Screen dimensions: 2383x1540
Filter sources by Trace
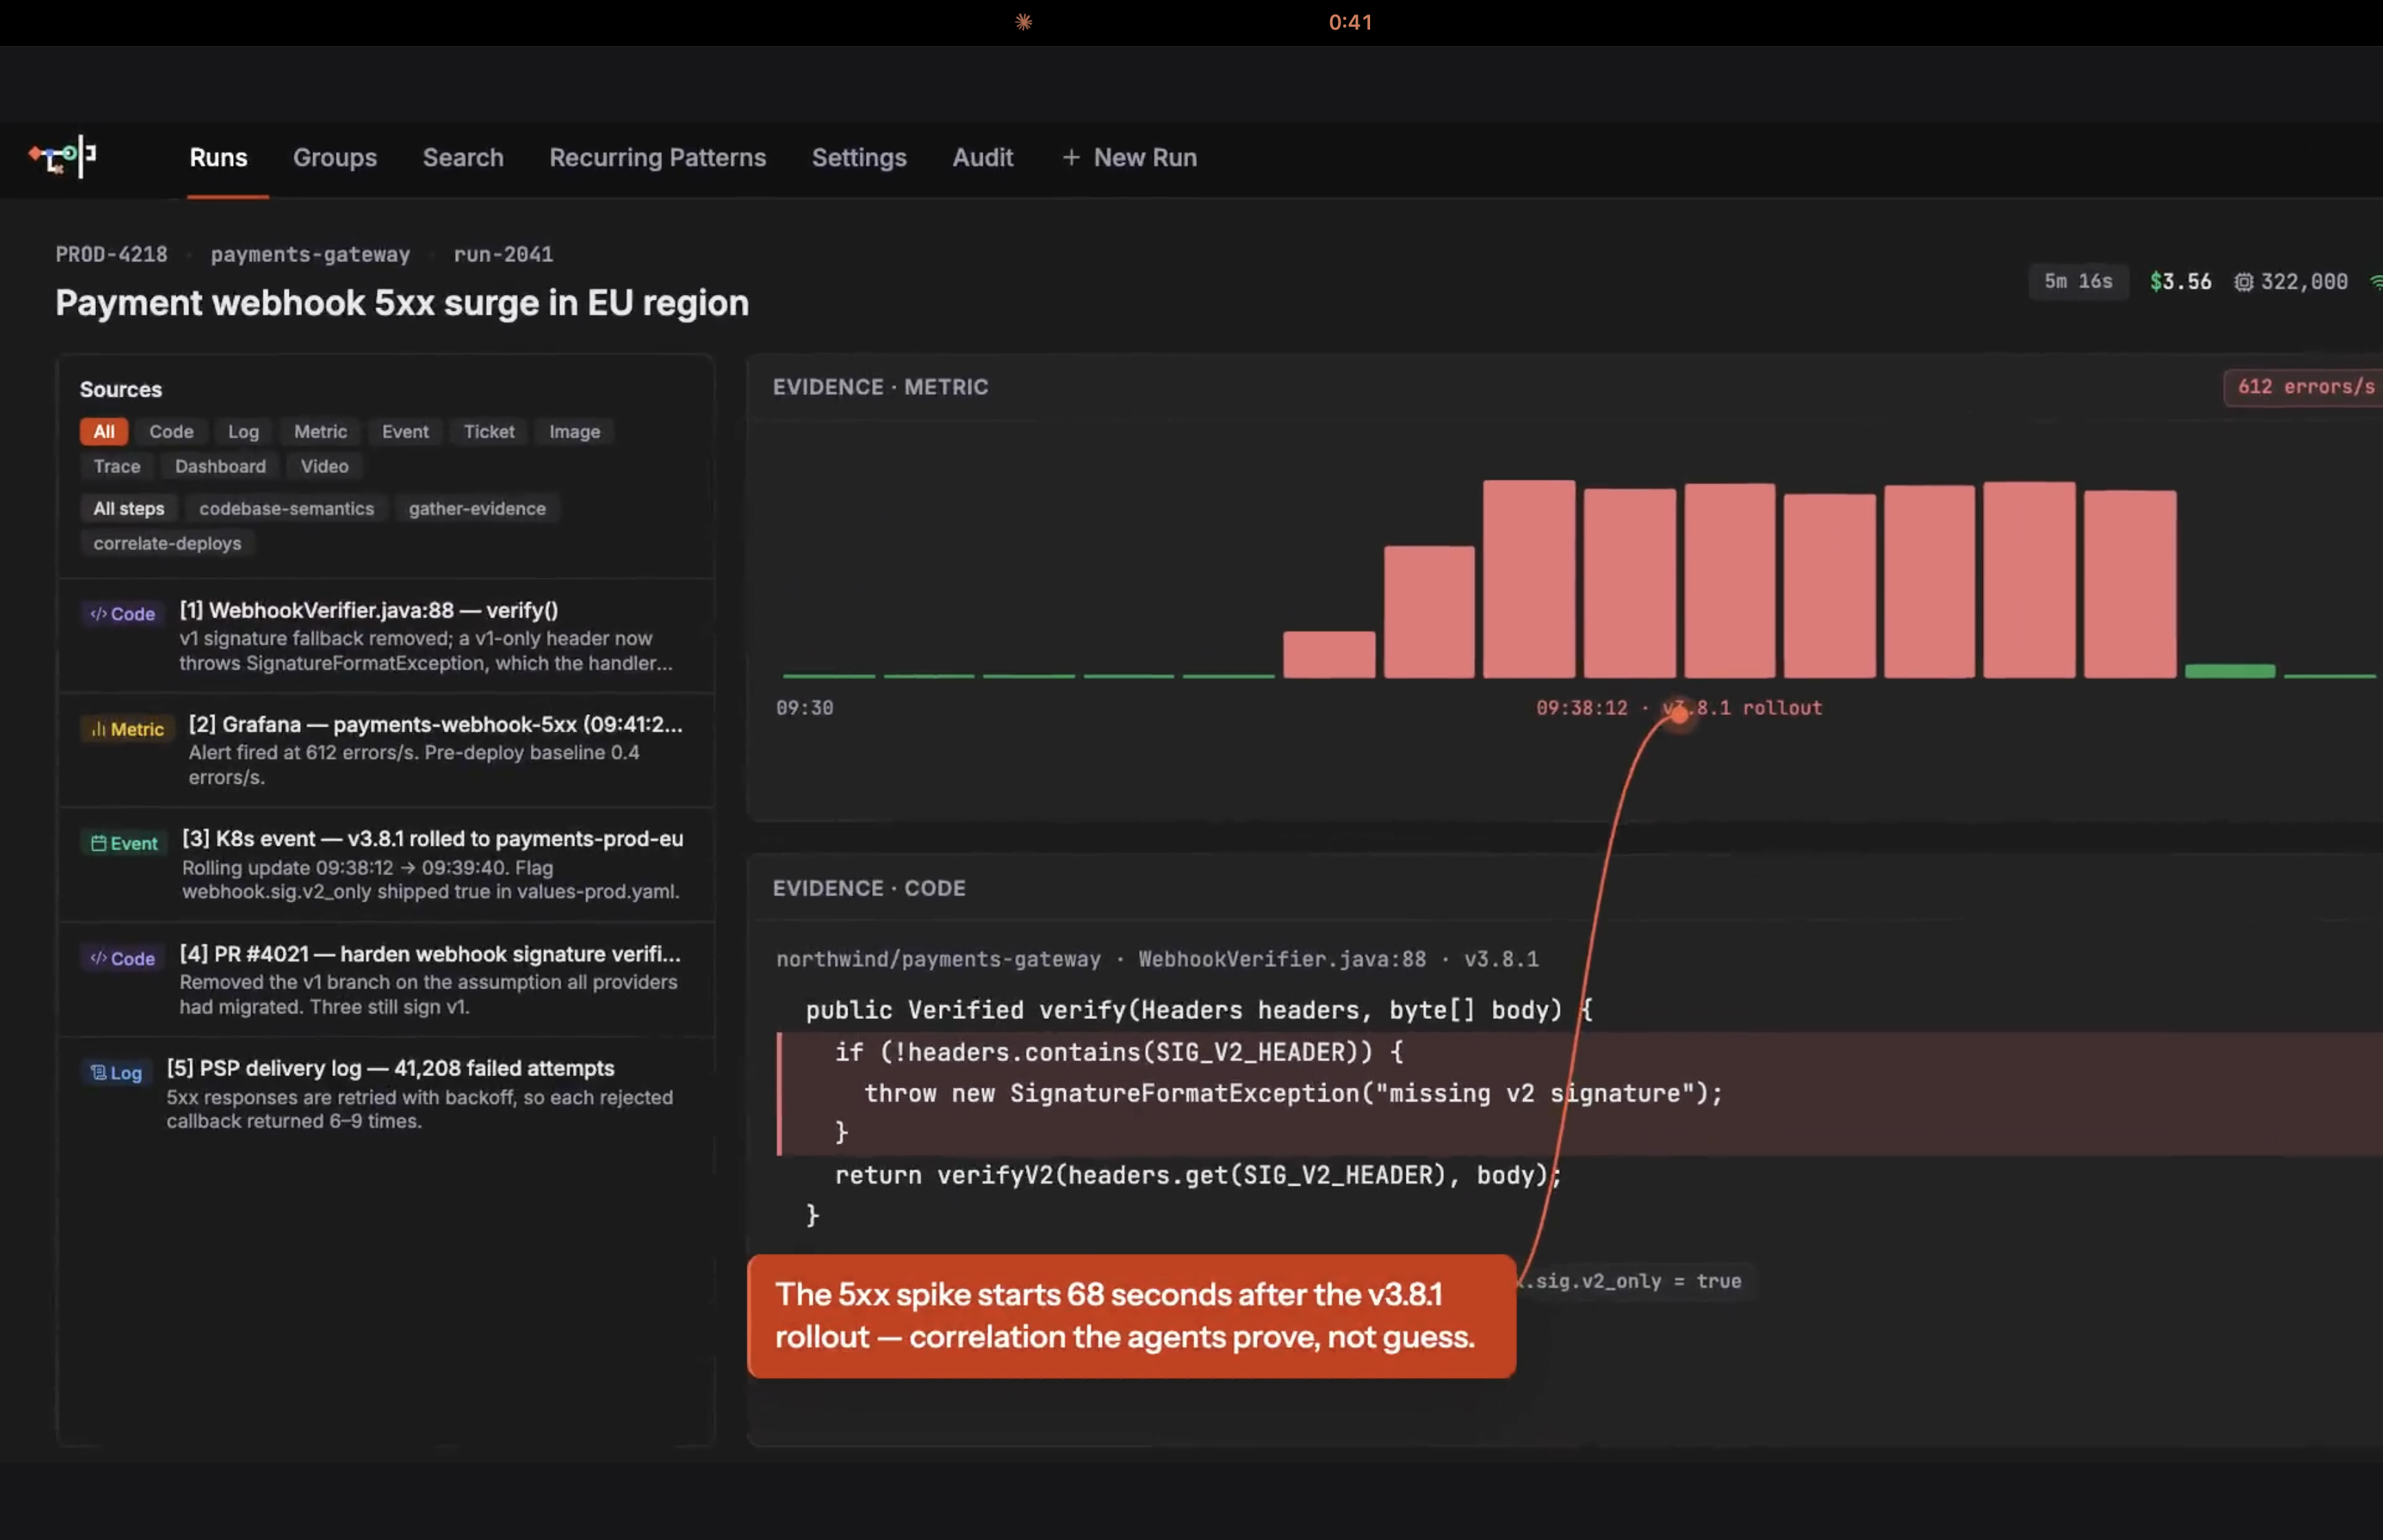tap(117, 466)
